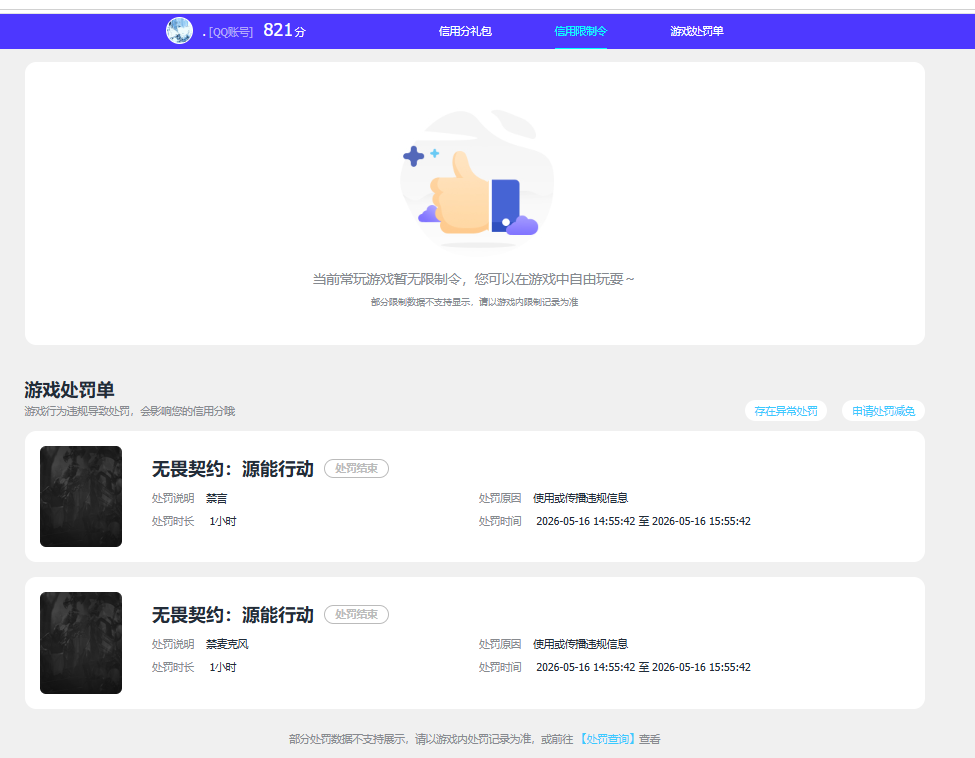Screen dimensions: 975x758
Task: Click the 游戏行为违规导致处罚 subtitle text
Action: click(129, 411)
